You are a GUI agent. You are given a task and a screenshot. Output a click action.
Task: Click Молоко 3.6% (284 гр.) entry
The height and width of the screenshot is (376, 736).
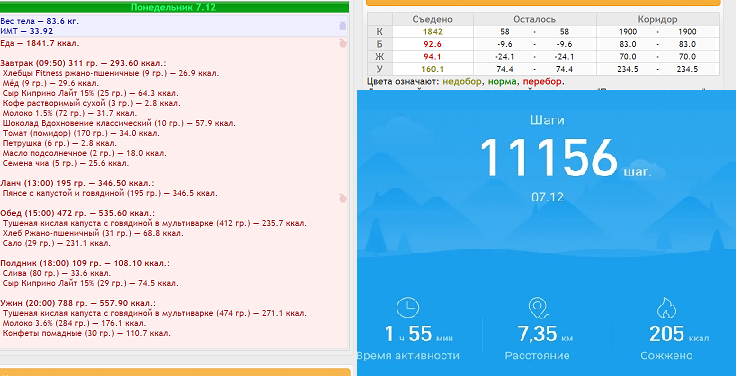[x=74, y=323]
